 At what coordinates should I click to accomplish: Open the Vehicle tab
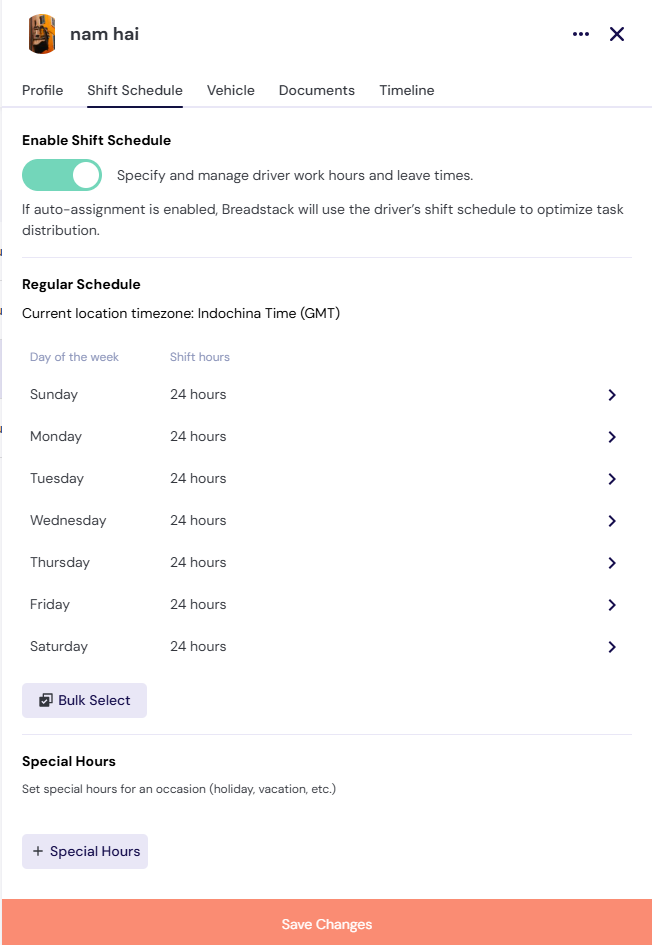[231, 90]
